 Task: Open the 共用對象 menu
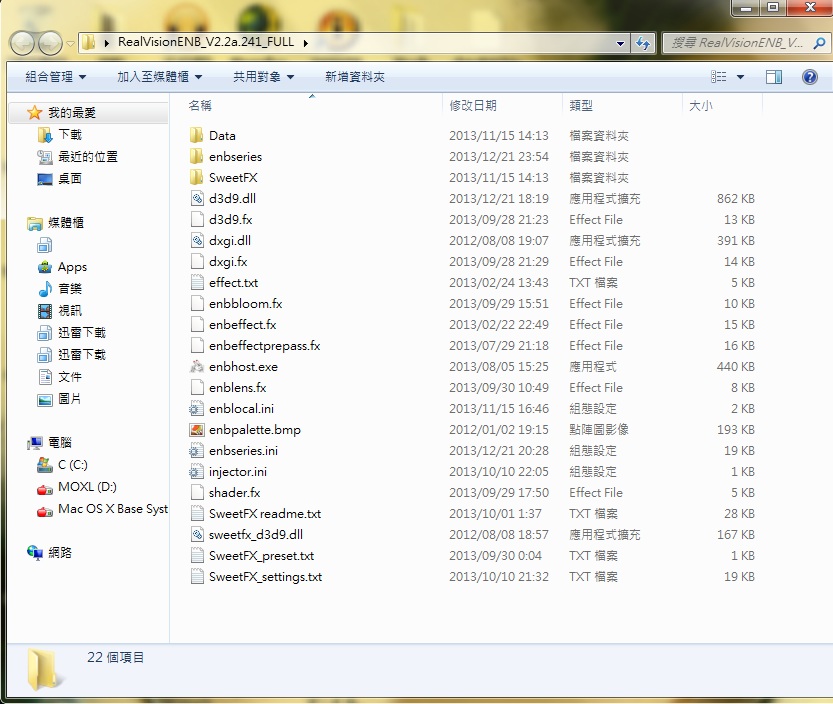264,77
